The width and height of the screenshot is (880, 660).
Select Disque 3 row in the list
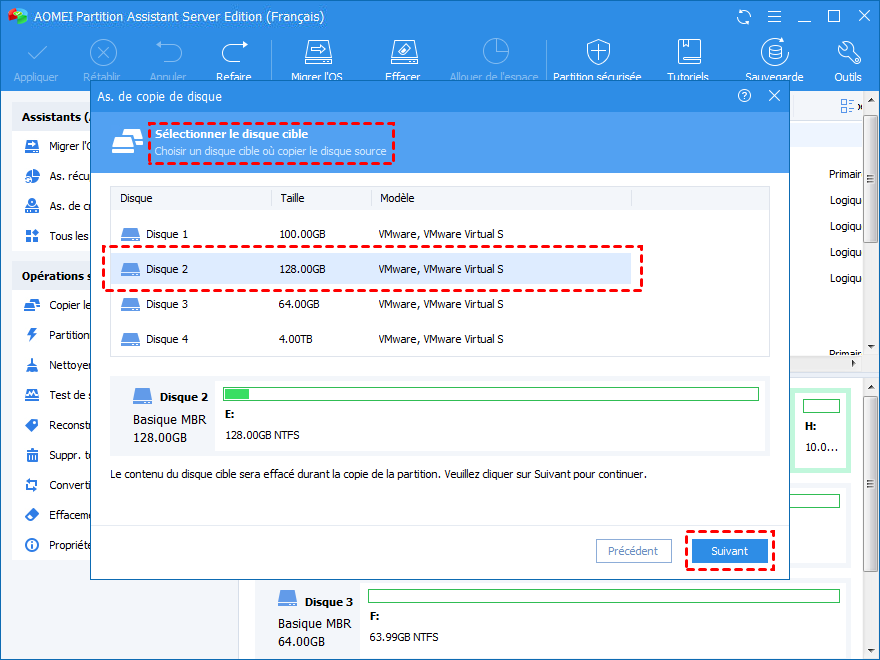[x=370, y=304]
